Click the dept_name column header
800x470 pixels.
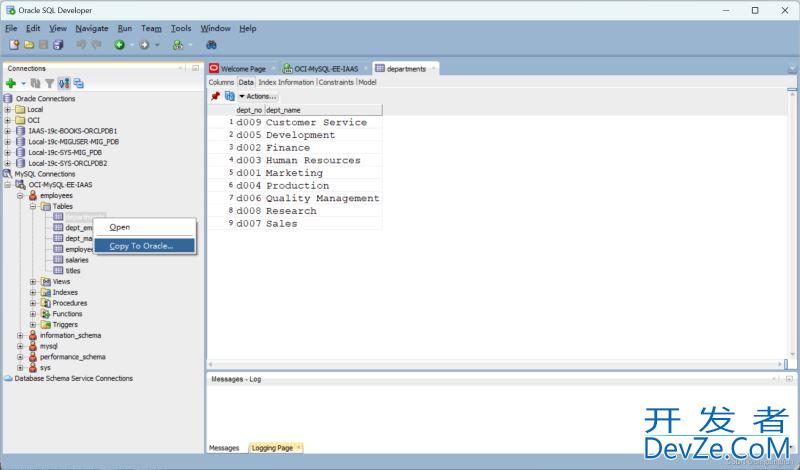[x=323, y=110]
